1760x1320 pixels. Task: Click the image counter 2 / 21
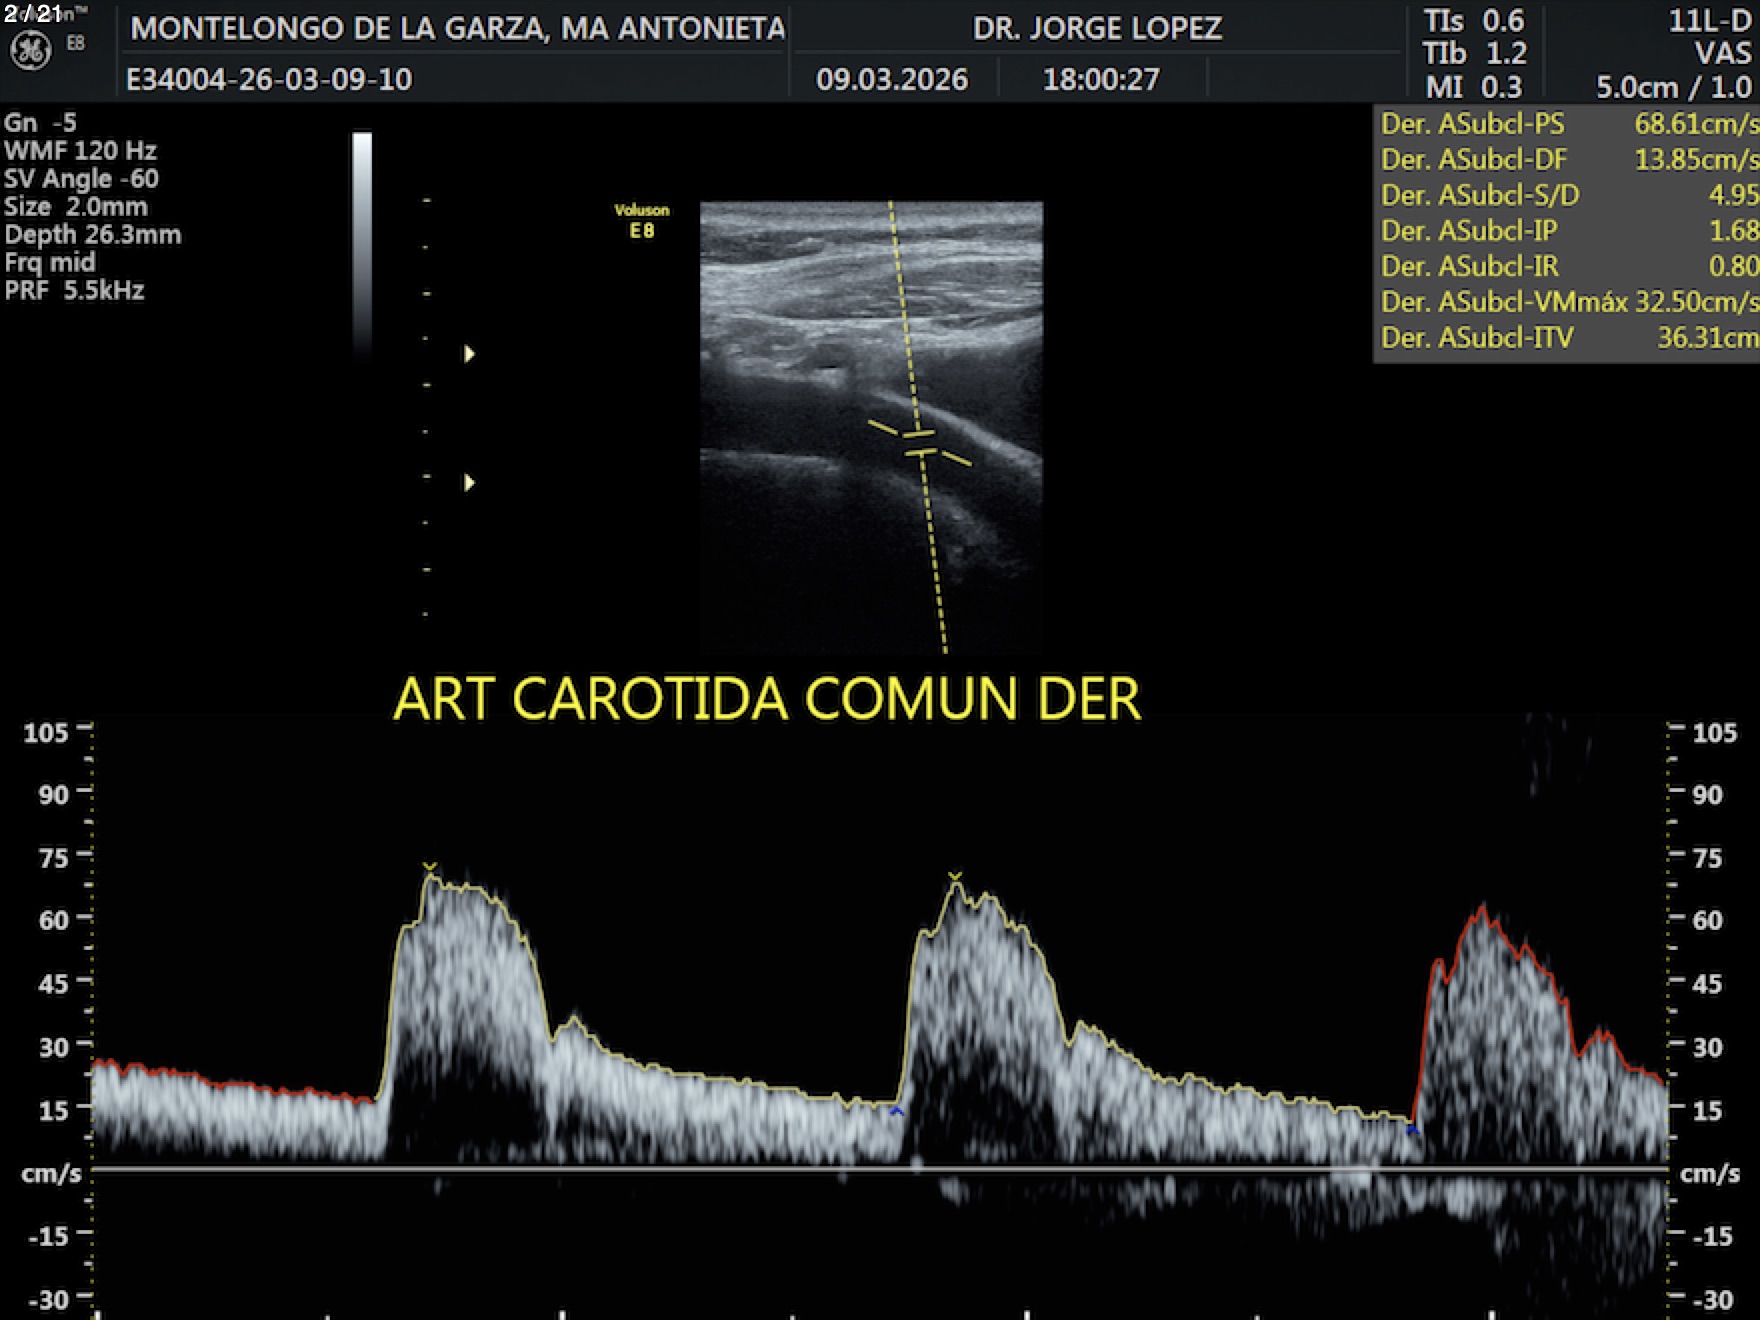32,14
